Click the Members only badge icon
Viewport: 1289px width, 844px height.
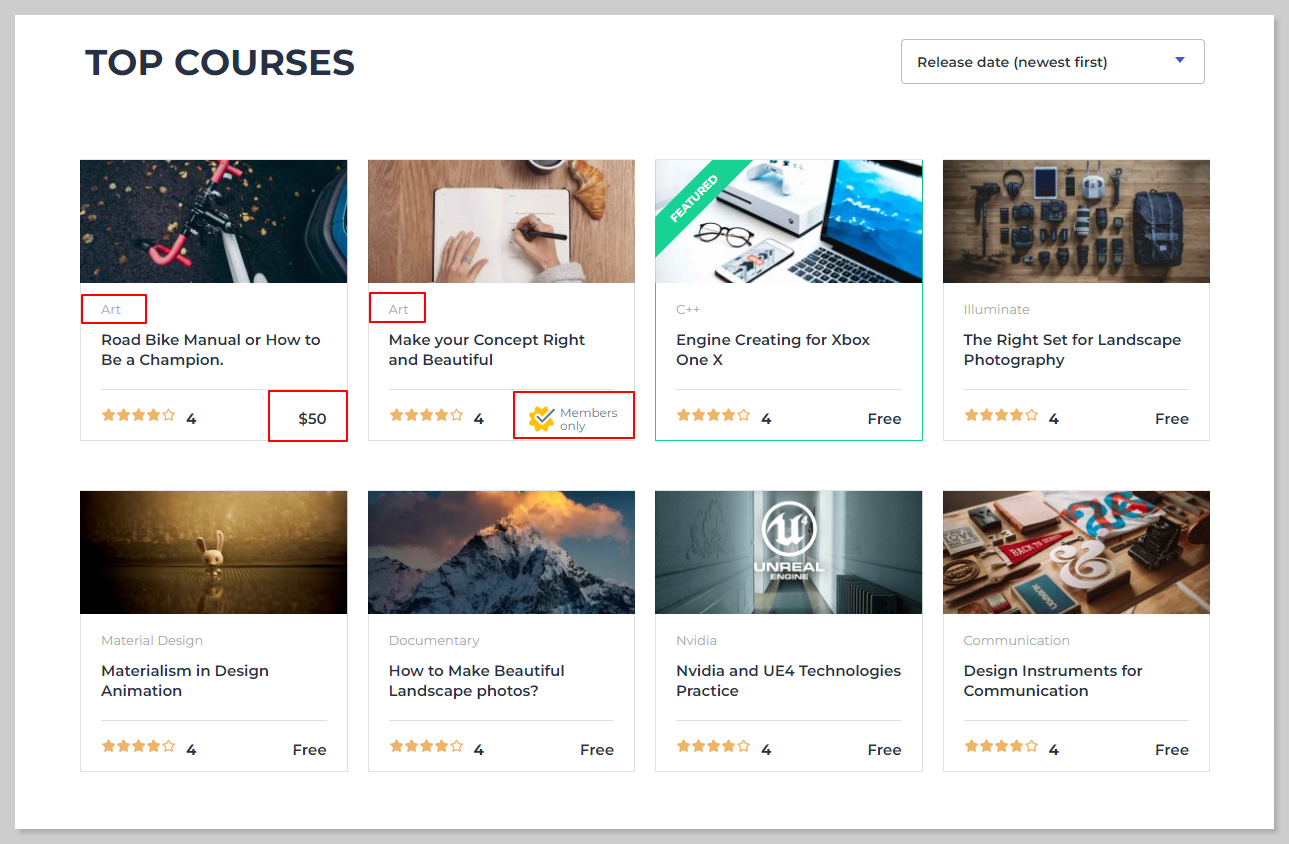tap(541, 419)
